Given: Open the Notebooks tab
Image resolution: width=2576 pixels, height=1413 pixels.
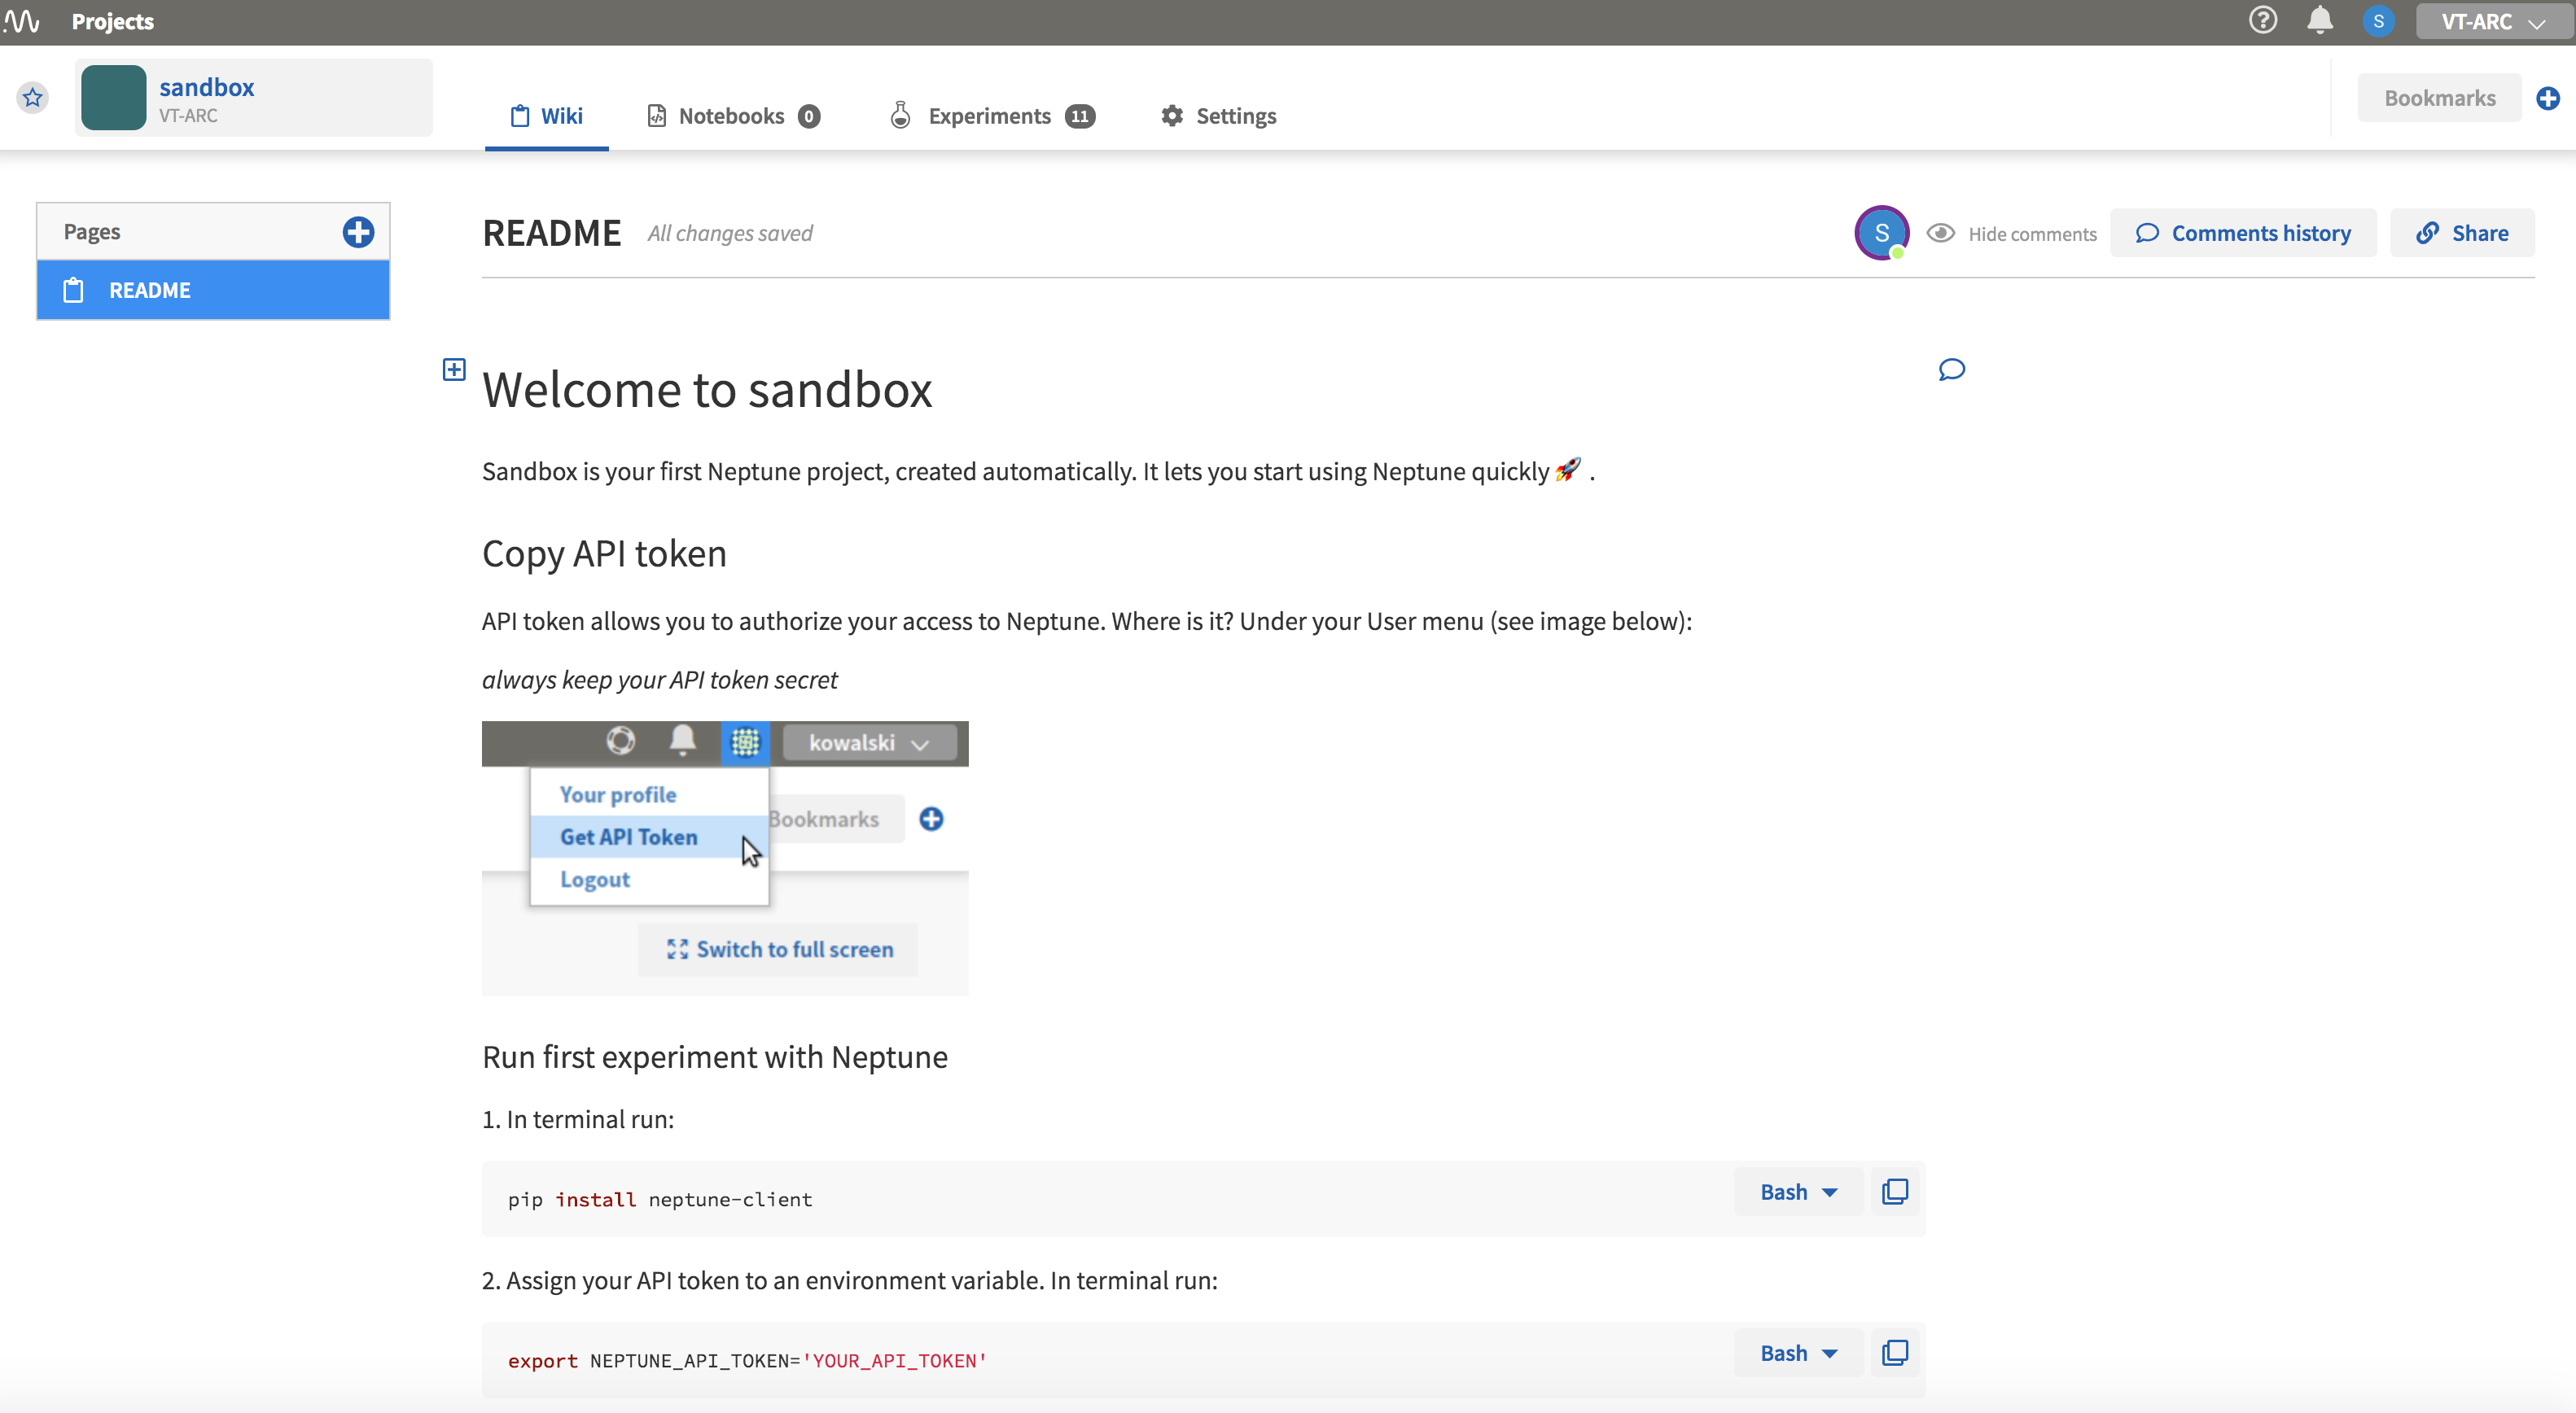Looking at the screenshot, I should [x=732, y=116].
